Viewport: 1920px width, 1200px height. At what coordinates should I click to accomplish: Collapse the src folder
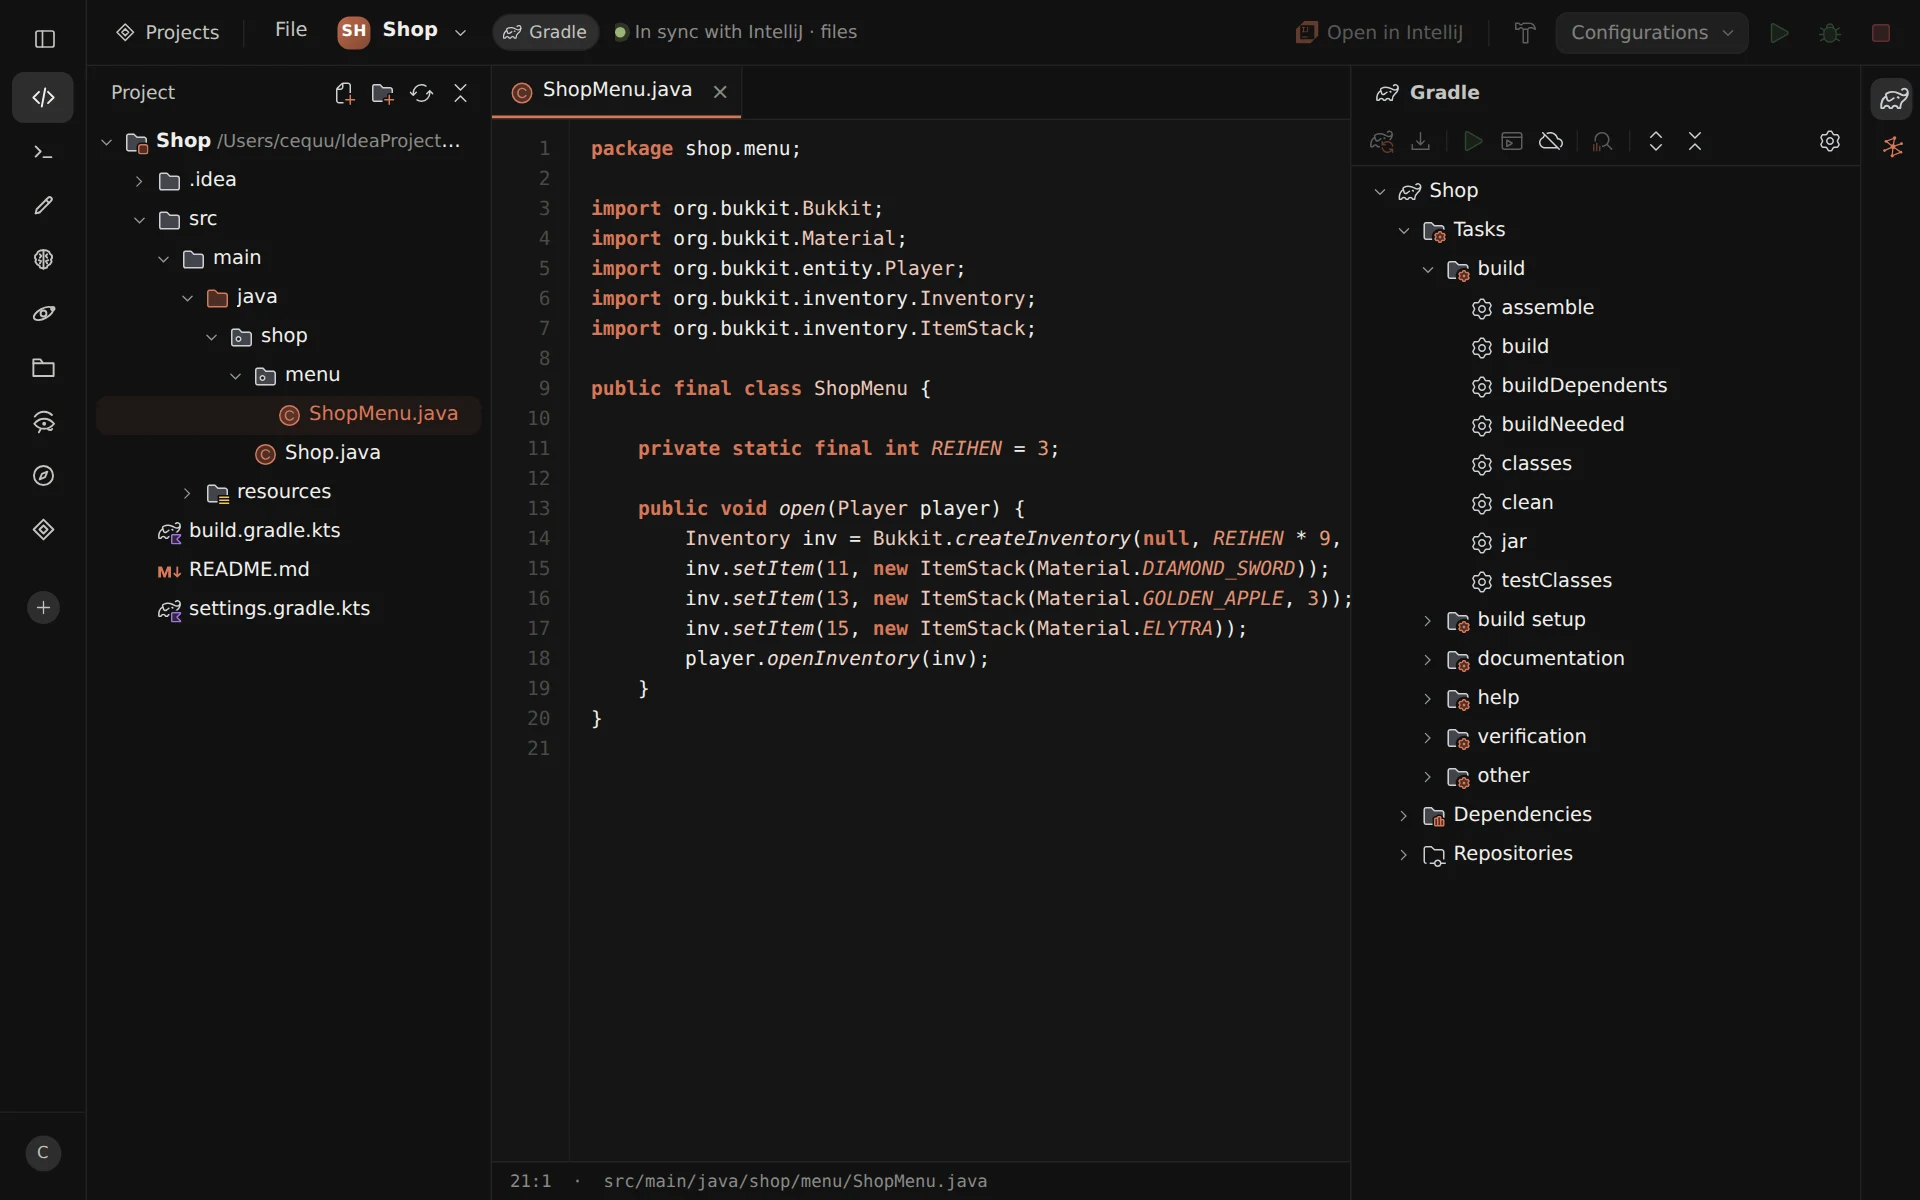139,220
